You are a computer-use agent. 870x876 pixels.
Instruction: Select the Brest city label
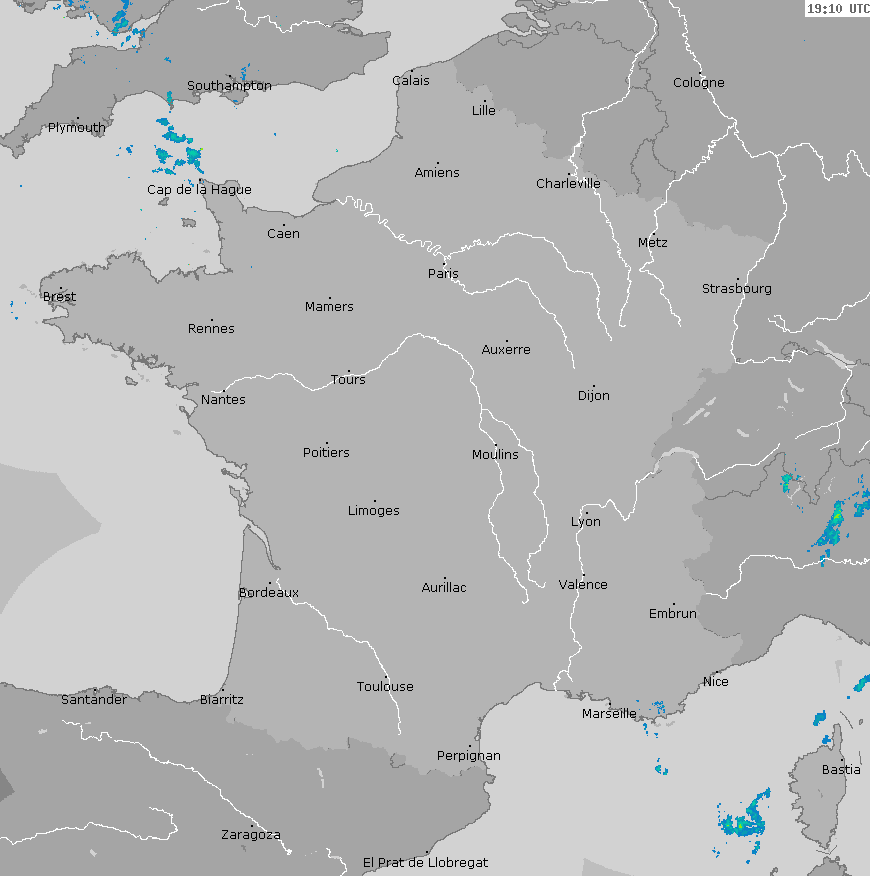(59, 297)
